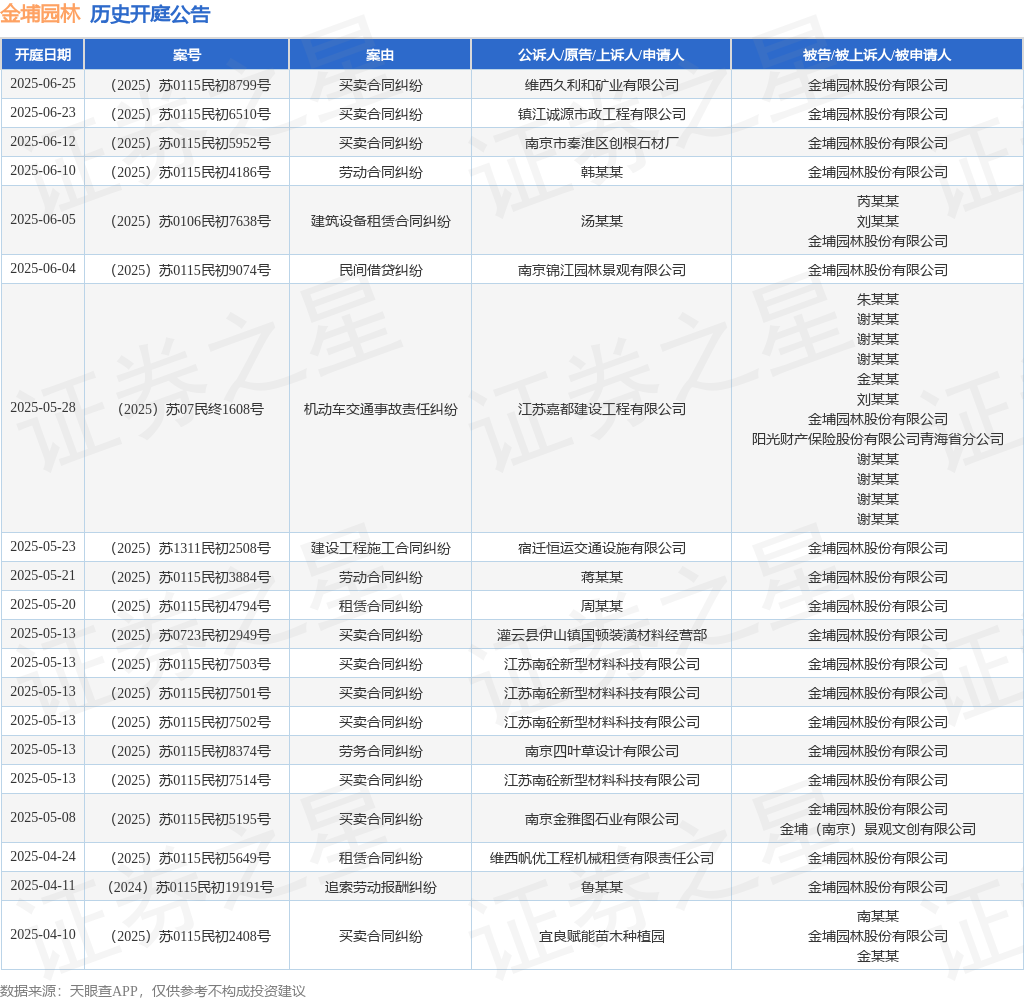This screenshot has width=1024, height=1000.
Task: Click plaintiff 宜良赋能苗木种植园
Action: tap(601, 937)
